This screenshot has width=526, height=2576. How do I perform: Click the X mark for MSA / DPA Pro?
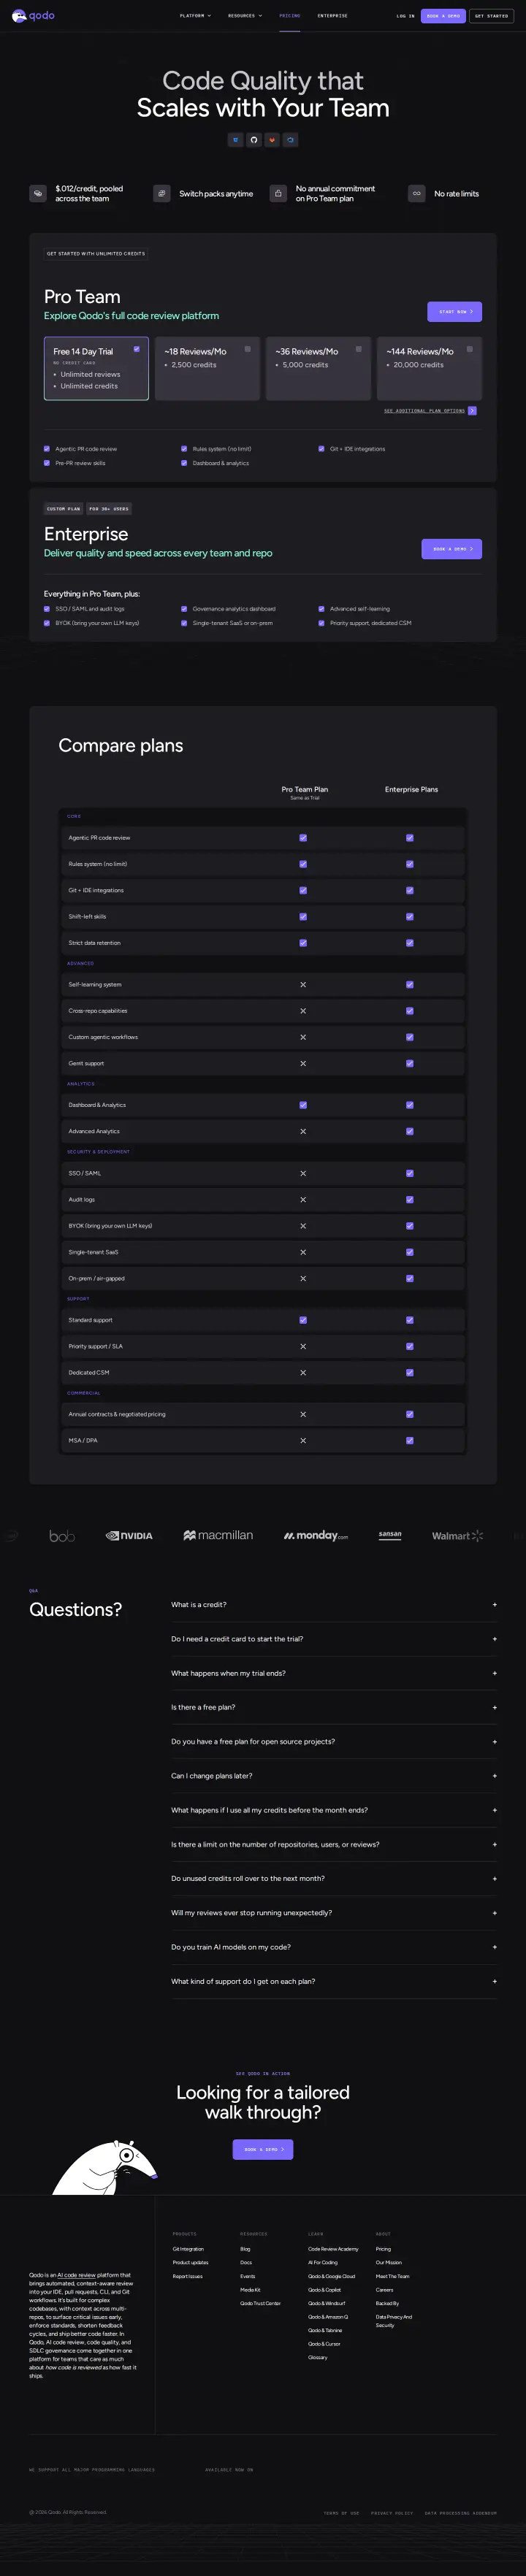point(303,1441)
